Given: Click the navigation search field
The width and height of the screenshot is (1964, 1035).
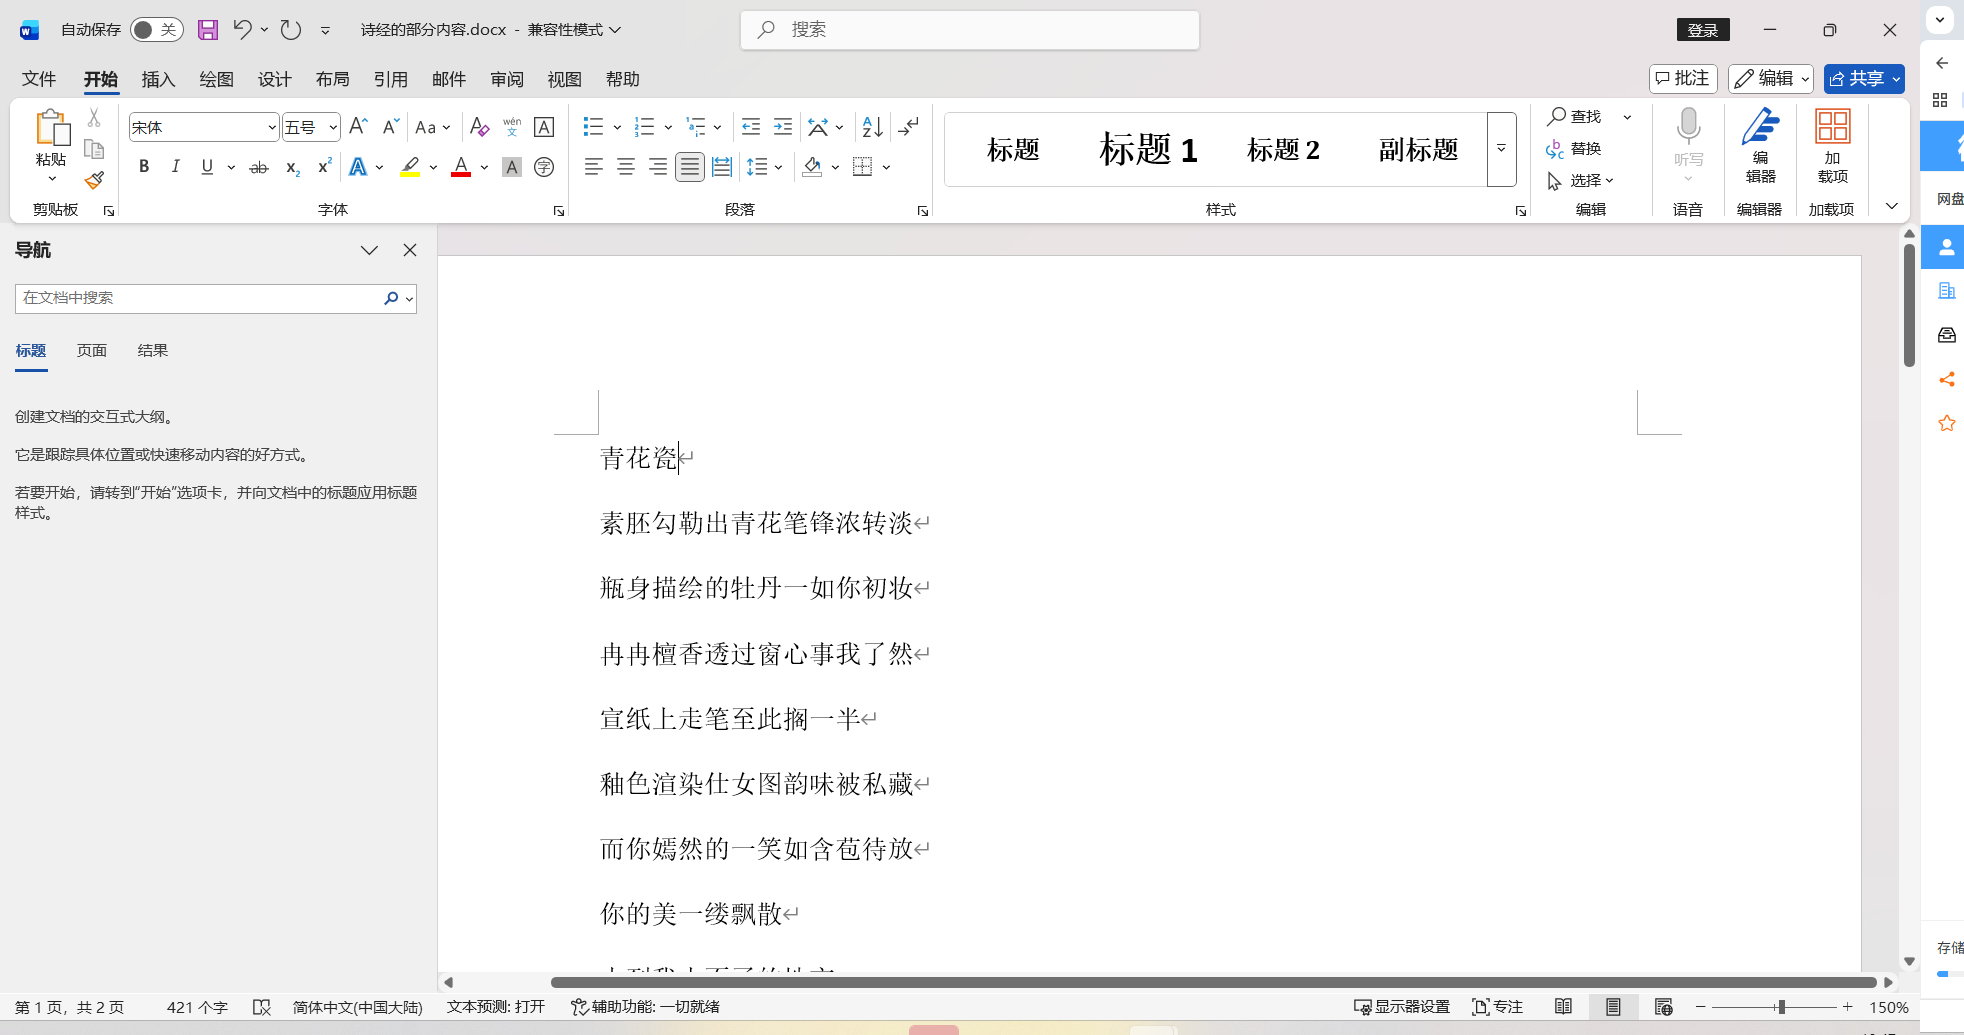Looking at the screenshot, I should tap(198, 298).
